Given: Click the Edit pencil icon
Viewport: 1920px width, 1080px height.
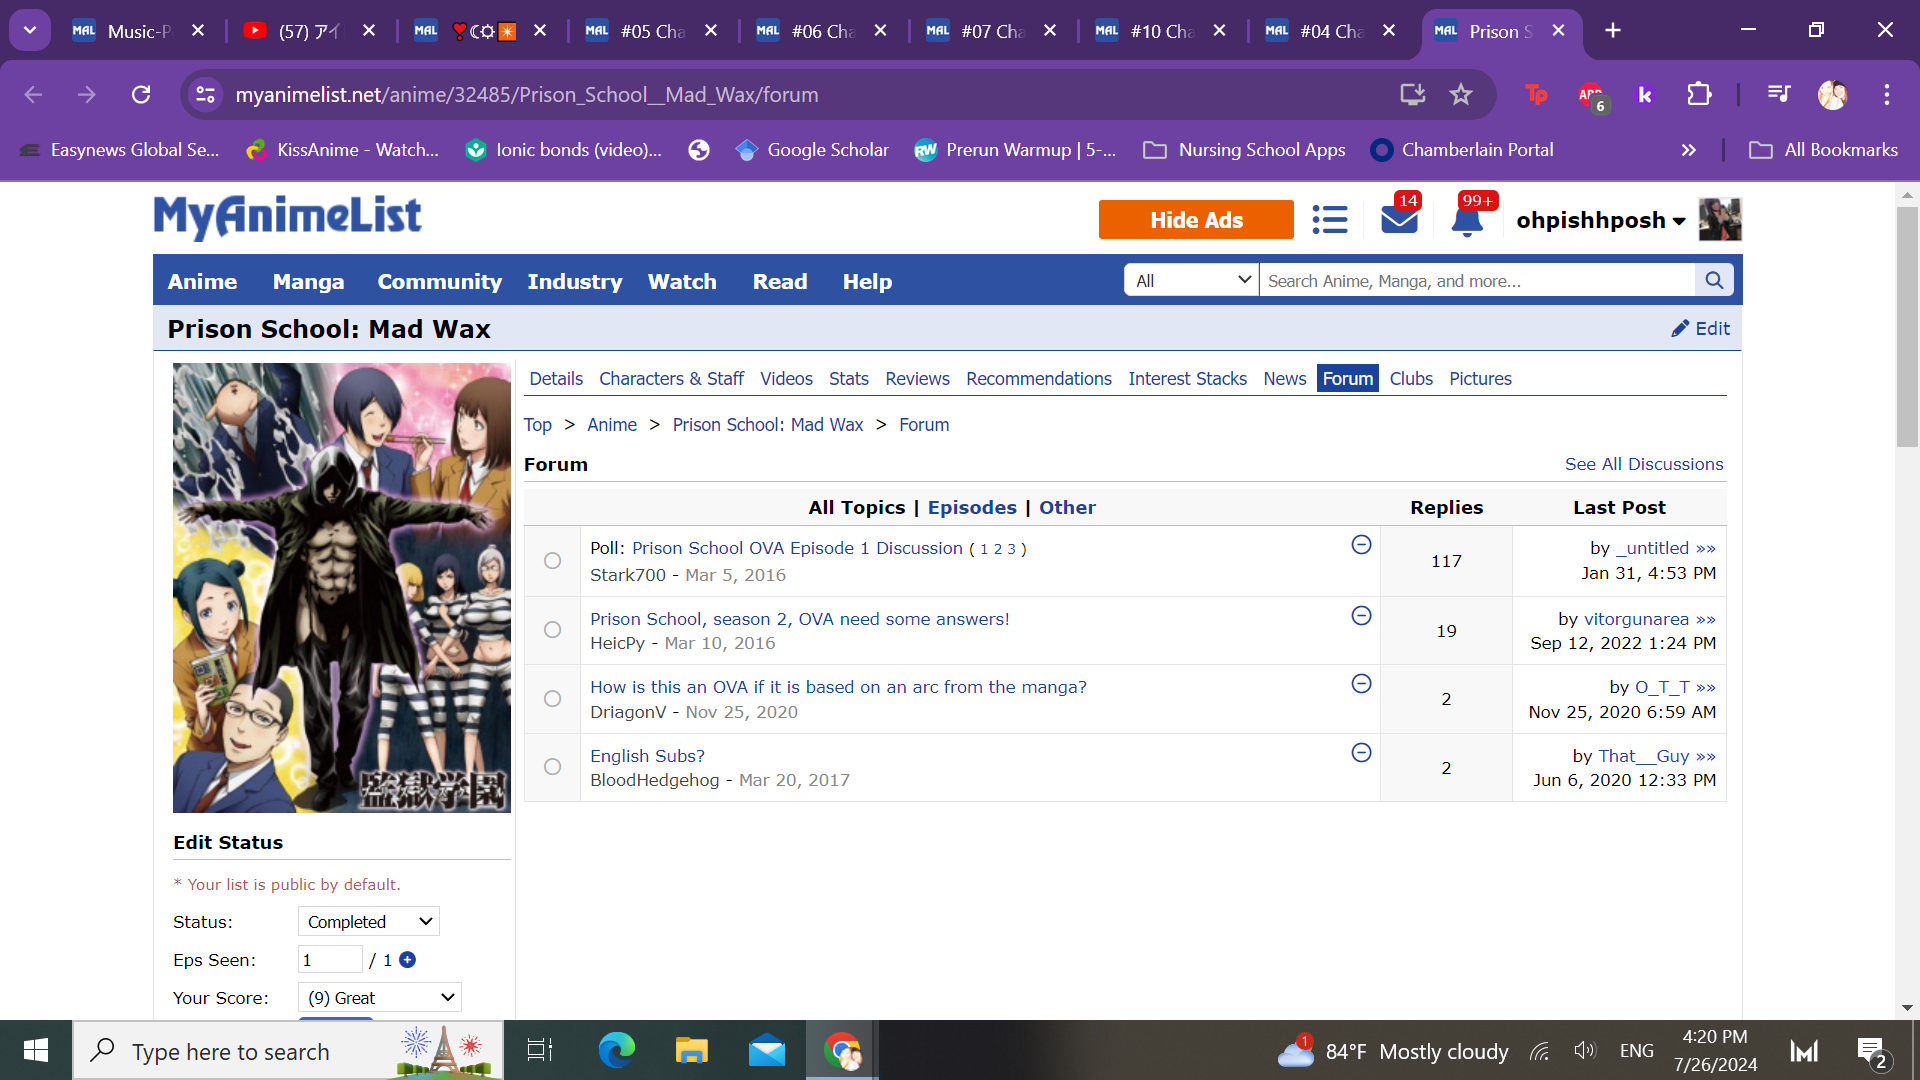Looking at the screenshot, I should [x=1680, y=329].
